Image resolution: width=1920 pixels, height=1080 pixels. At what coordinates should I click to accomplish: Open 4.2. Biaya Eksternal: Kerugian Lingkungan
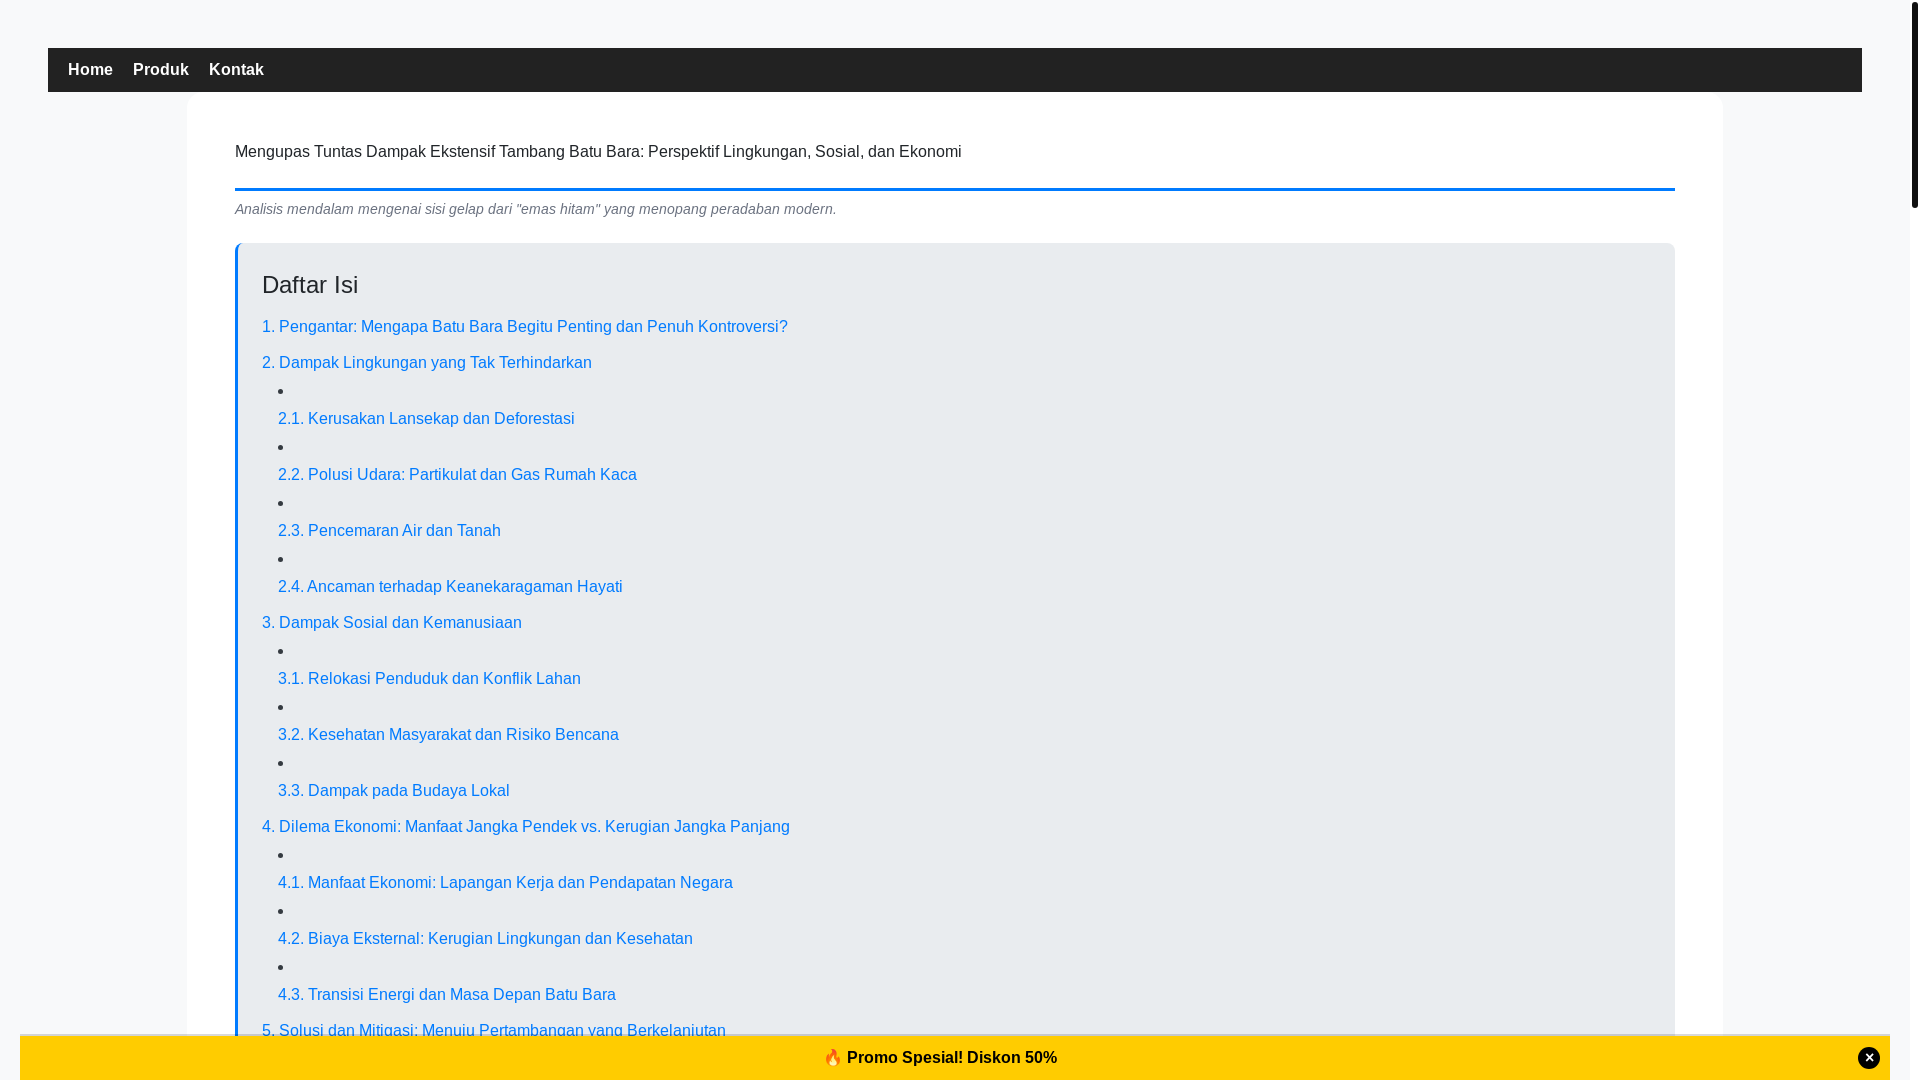pos(485,939)
